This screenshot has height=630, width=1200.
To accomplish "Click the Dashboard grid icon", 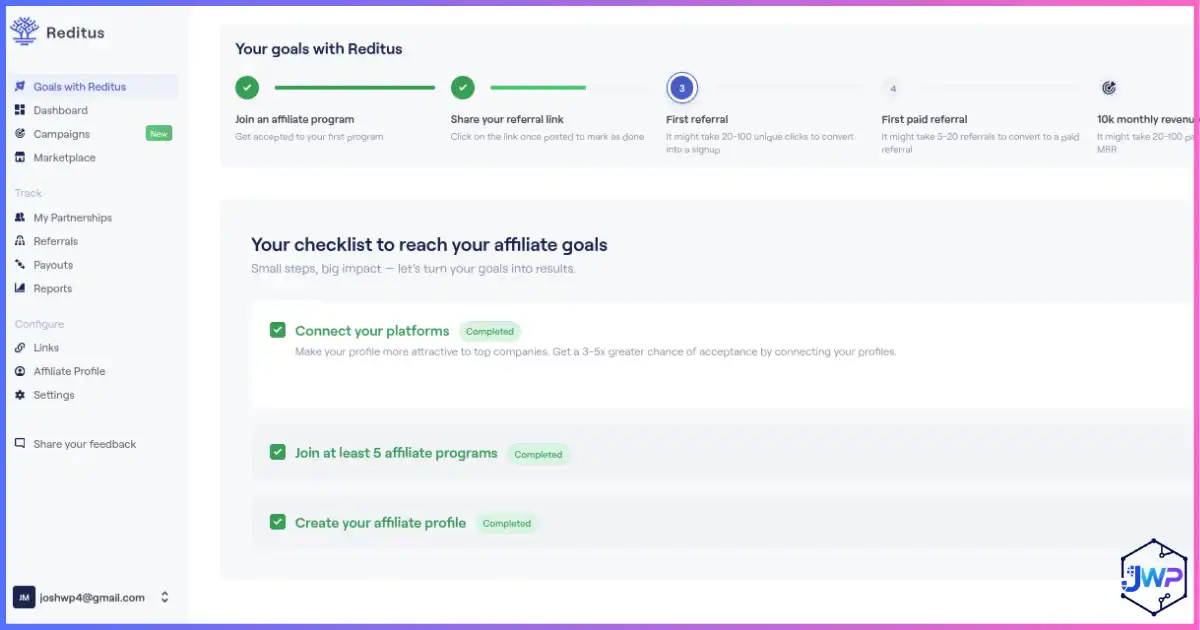I will 20,110.
